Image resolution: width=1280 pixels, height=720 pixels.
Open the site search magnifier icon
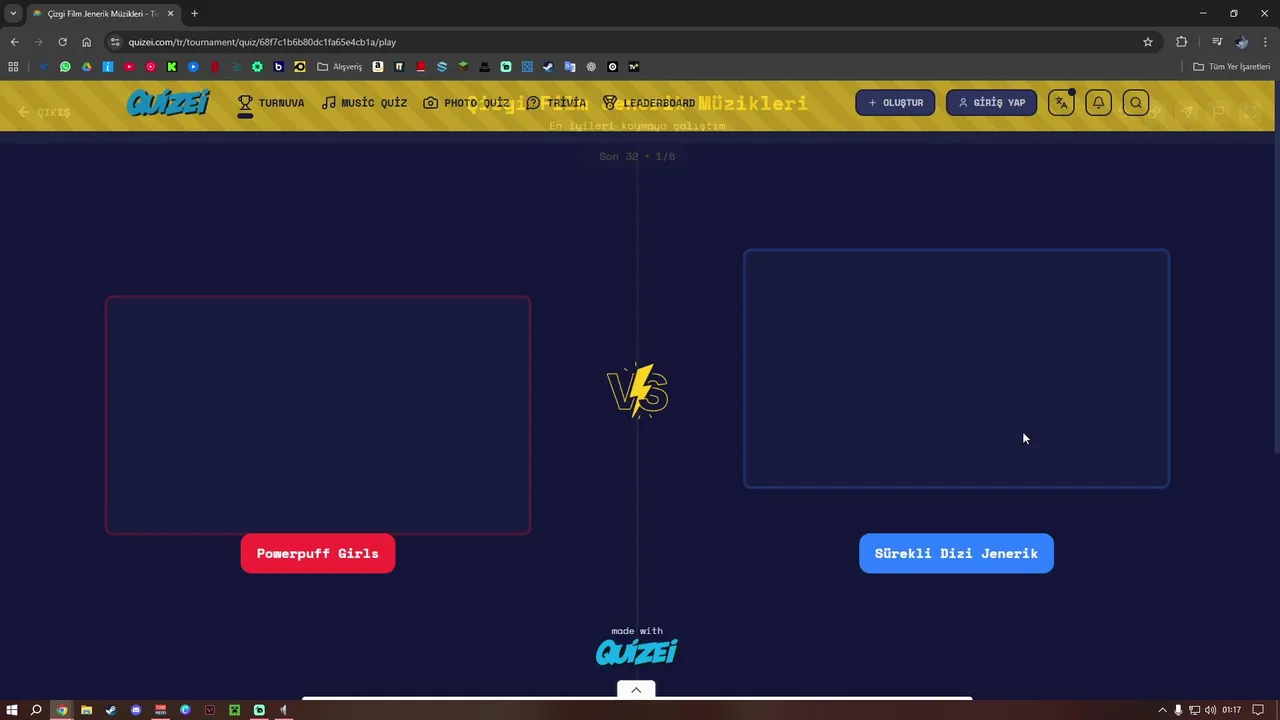(x=1136, y=102)
